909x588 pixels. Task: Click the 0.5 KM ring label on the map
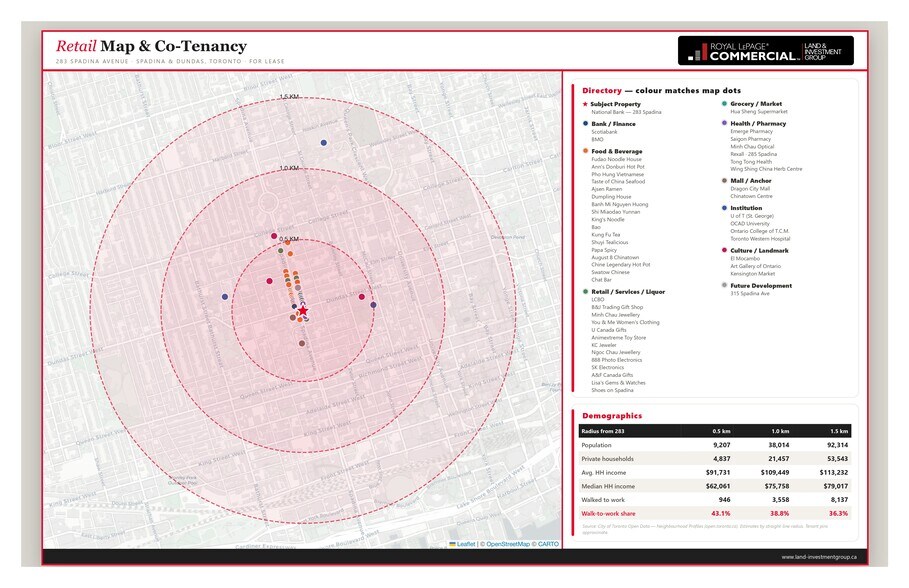tap(289, 239)
